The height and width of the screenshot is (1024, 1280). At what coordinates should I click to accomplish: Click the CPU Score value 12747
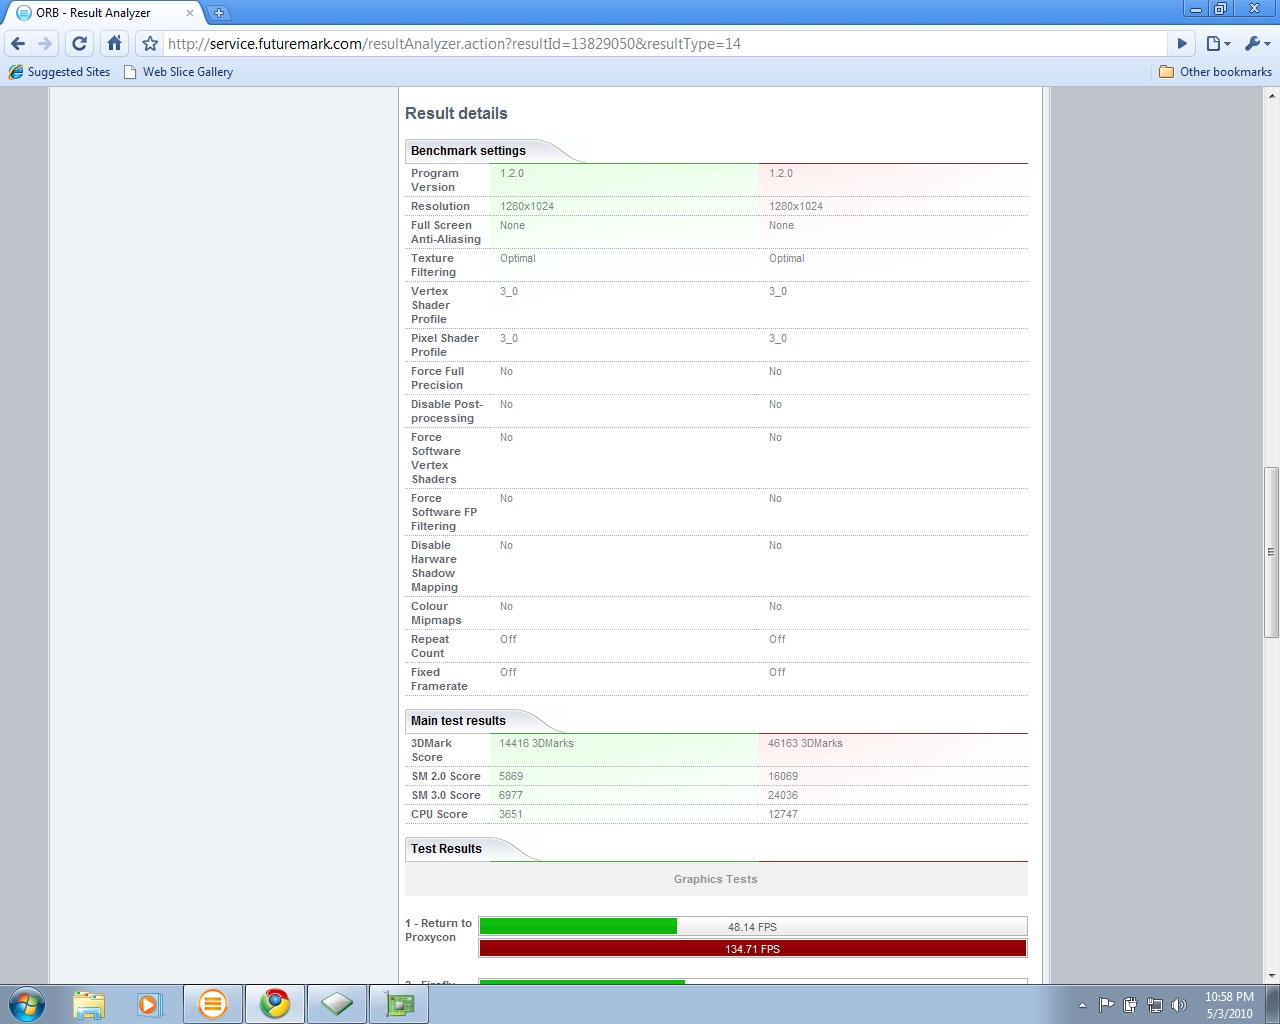tap(783, 815)
